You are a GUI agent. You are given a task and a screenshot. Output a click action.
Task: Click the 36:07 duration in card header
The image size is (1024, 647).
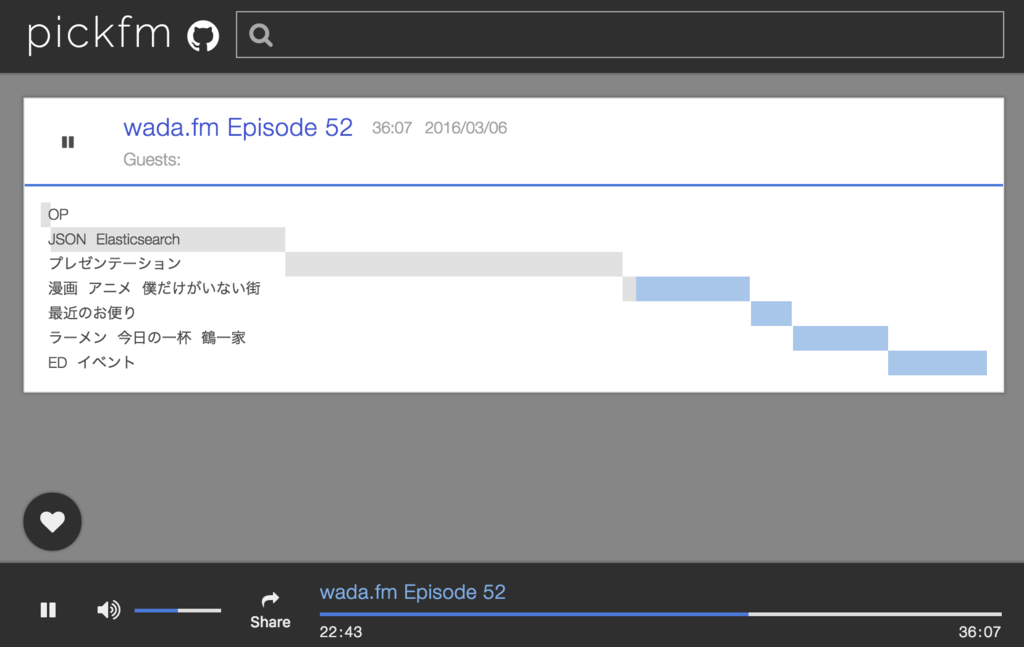point(392,128)
